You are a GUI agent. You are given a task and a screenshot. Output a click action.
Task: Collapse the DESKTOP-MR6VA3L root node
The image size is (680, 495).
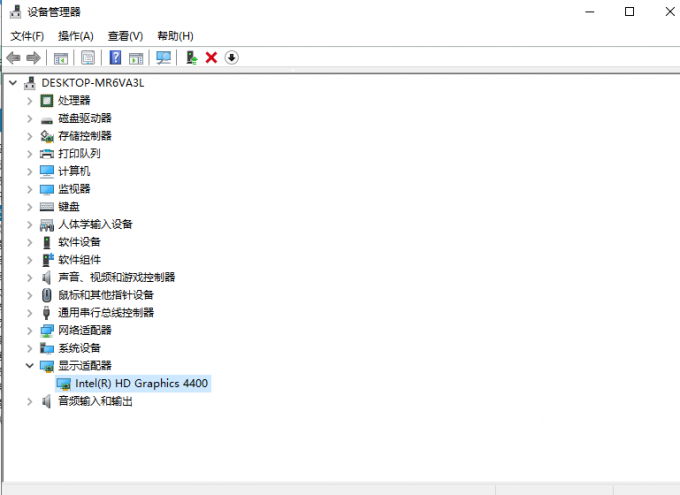coord(12,83)
